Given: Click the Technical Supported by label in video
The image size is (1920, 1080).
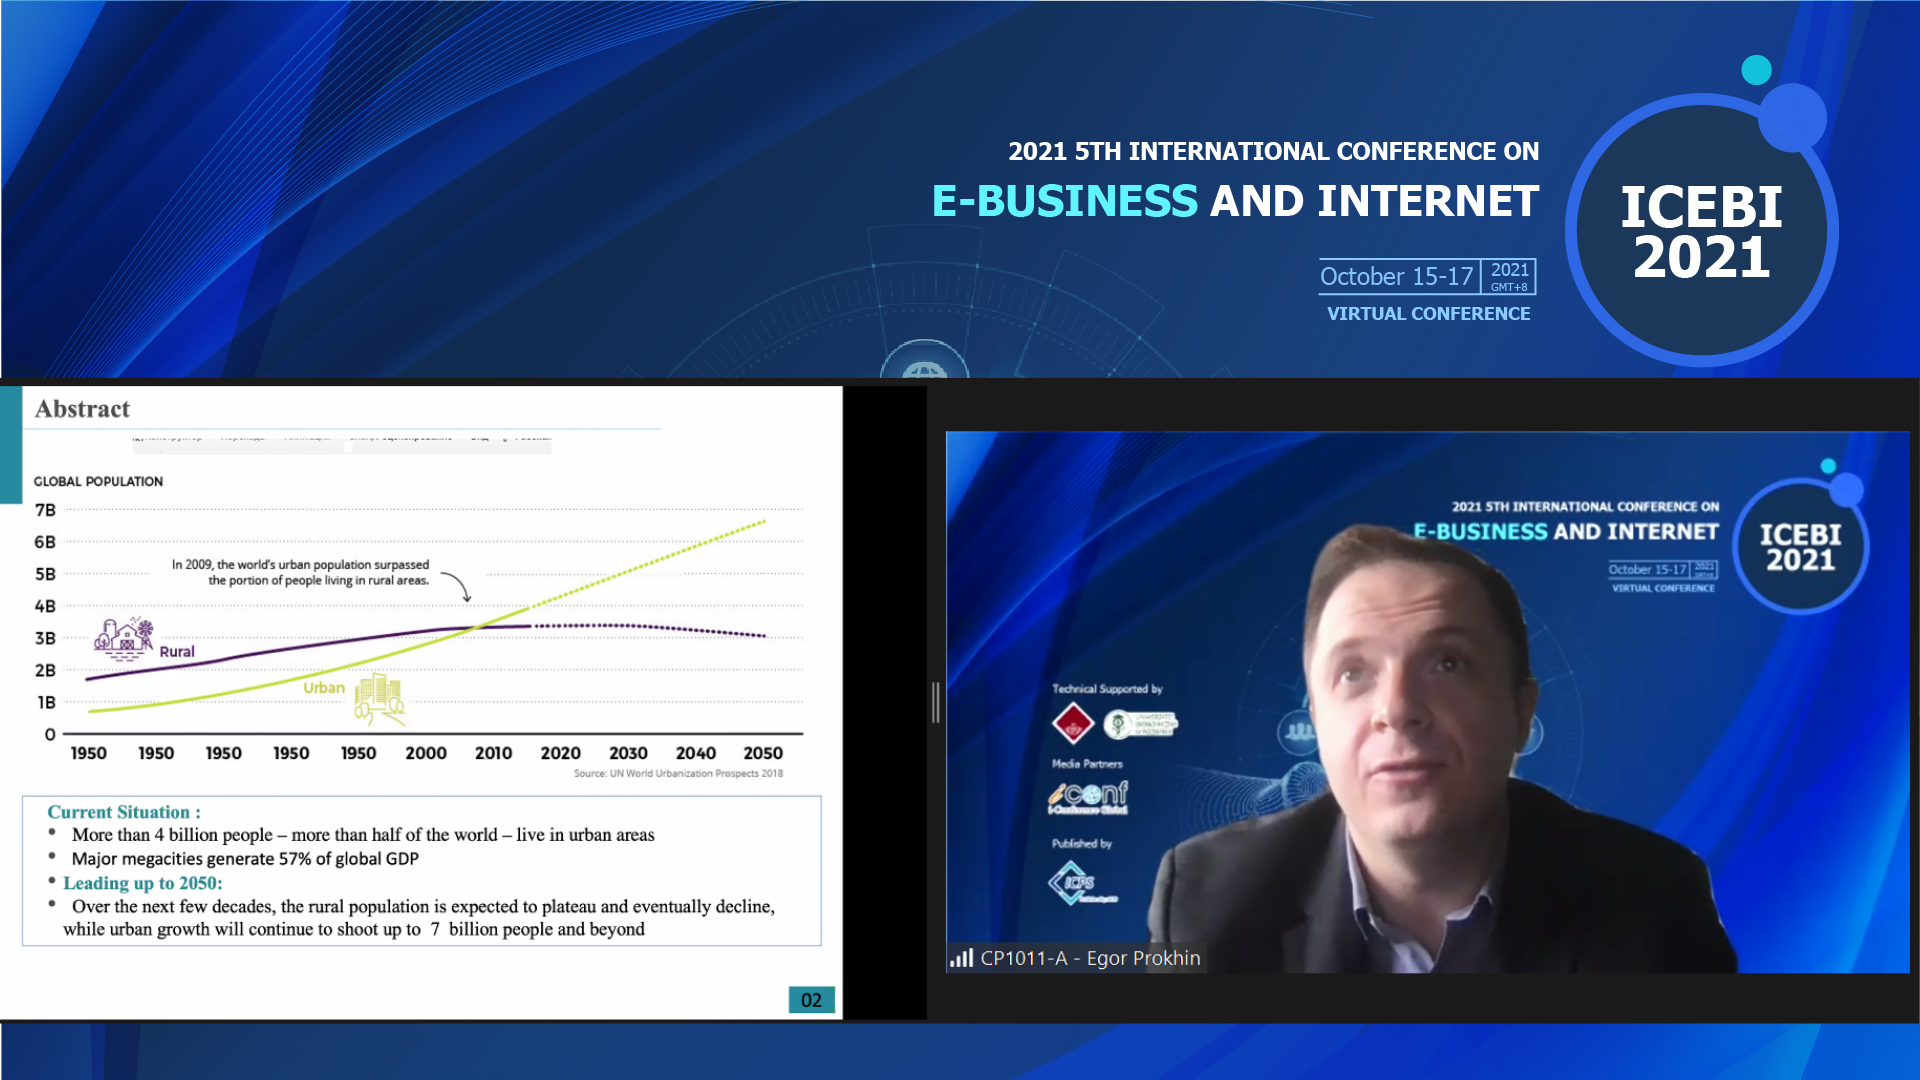Looking at the screenshot, I should coord(1107,689).
